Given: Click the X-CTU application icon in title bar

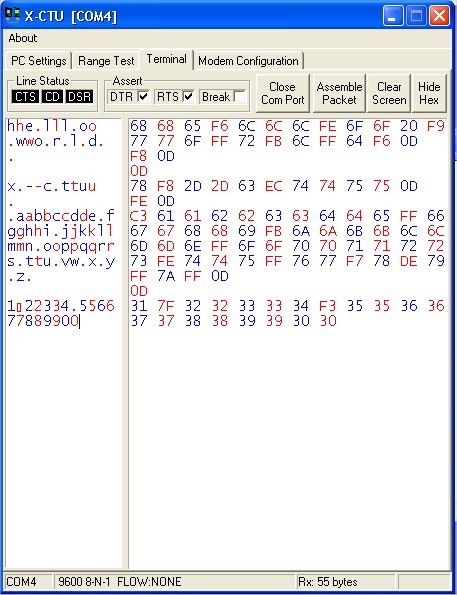Looking at the screenshot, I should 13,15.
